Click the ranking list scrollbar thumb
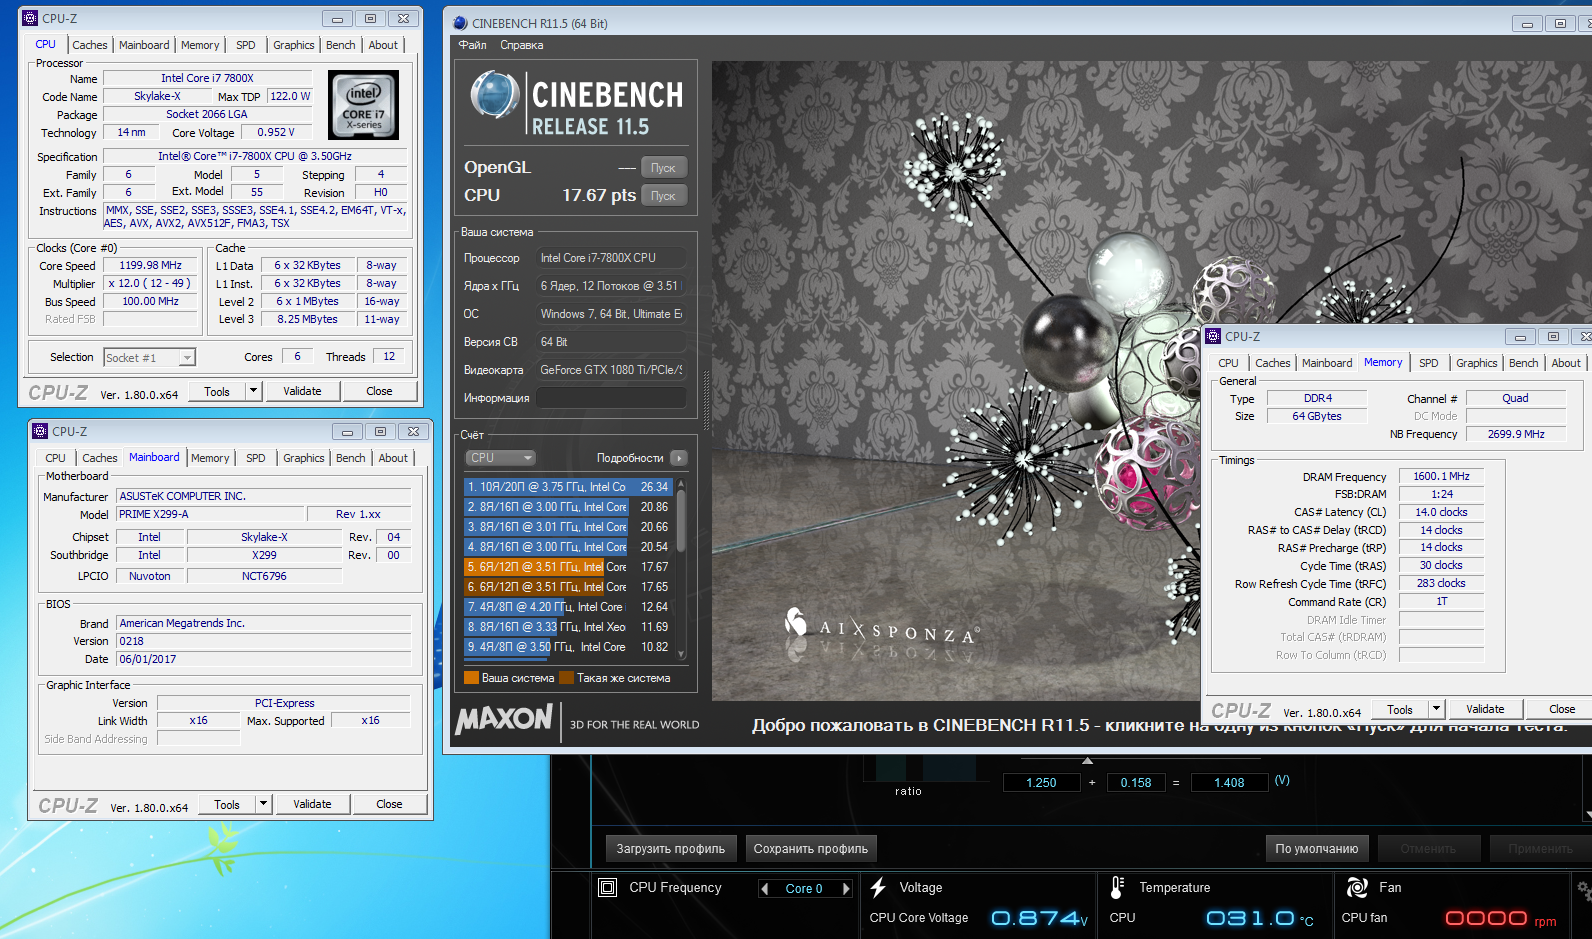The image size is (1592, 939). tap(681, 520)
